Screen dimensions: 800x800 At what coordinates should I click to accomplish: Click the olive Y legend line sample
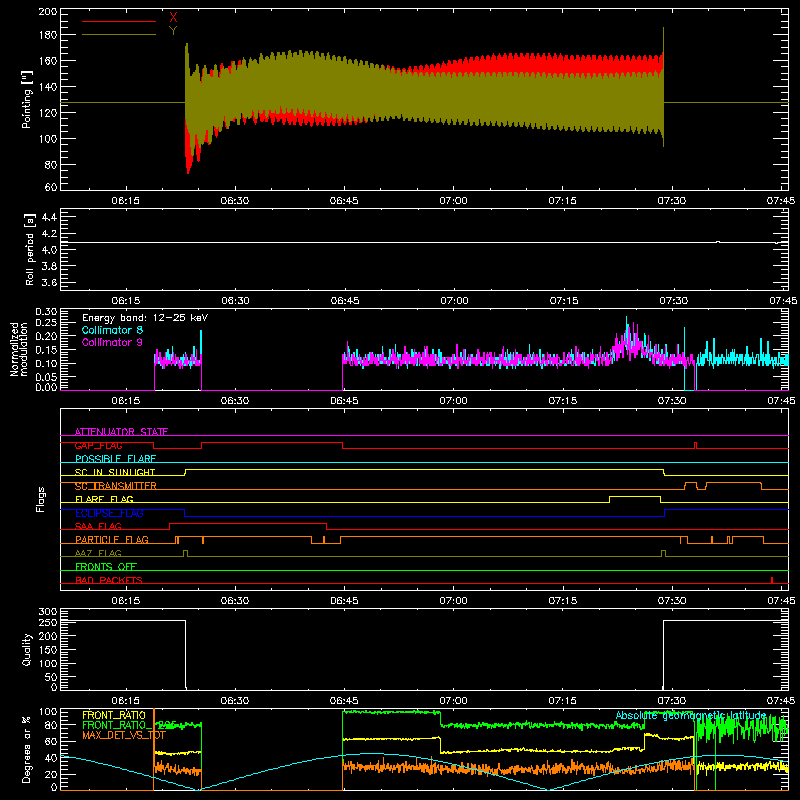pyautogui.click(x=119, y=35)
